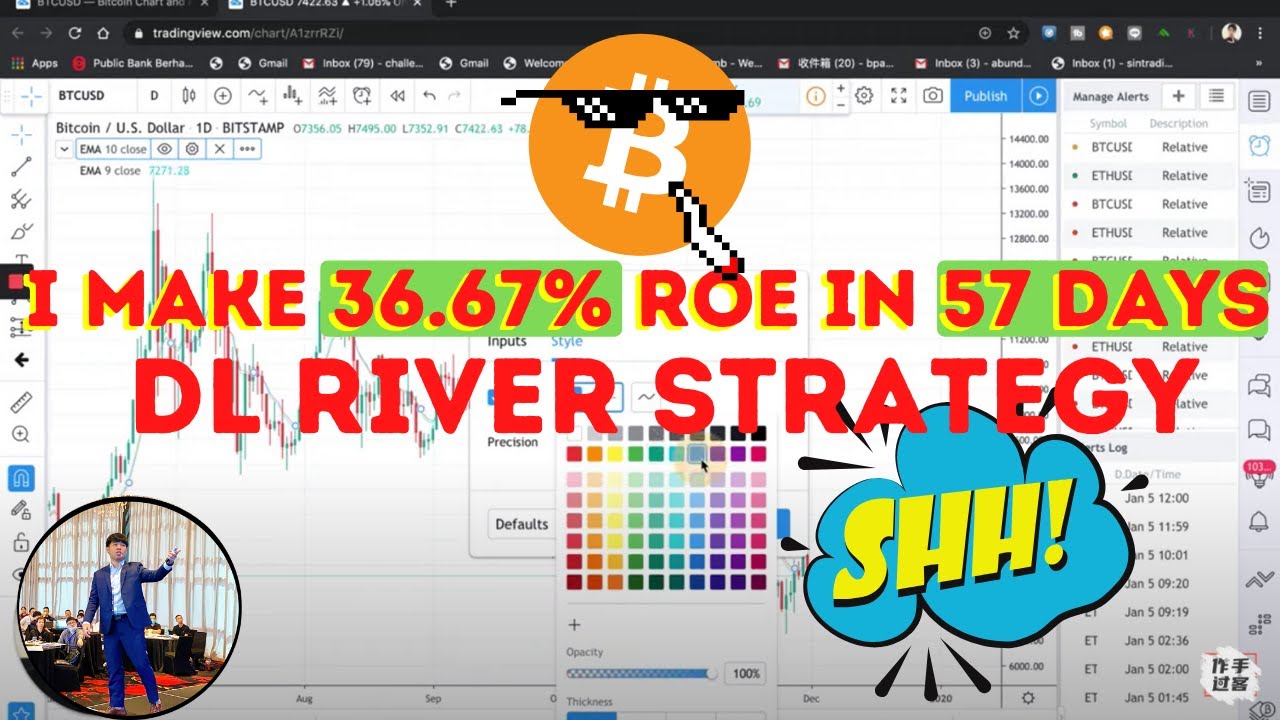This screenshot has height=720, width=1280.
Task: Start Bar Replay with the rewind icon
Action: (x=397, y=96)
